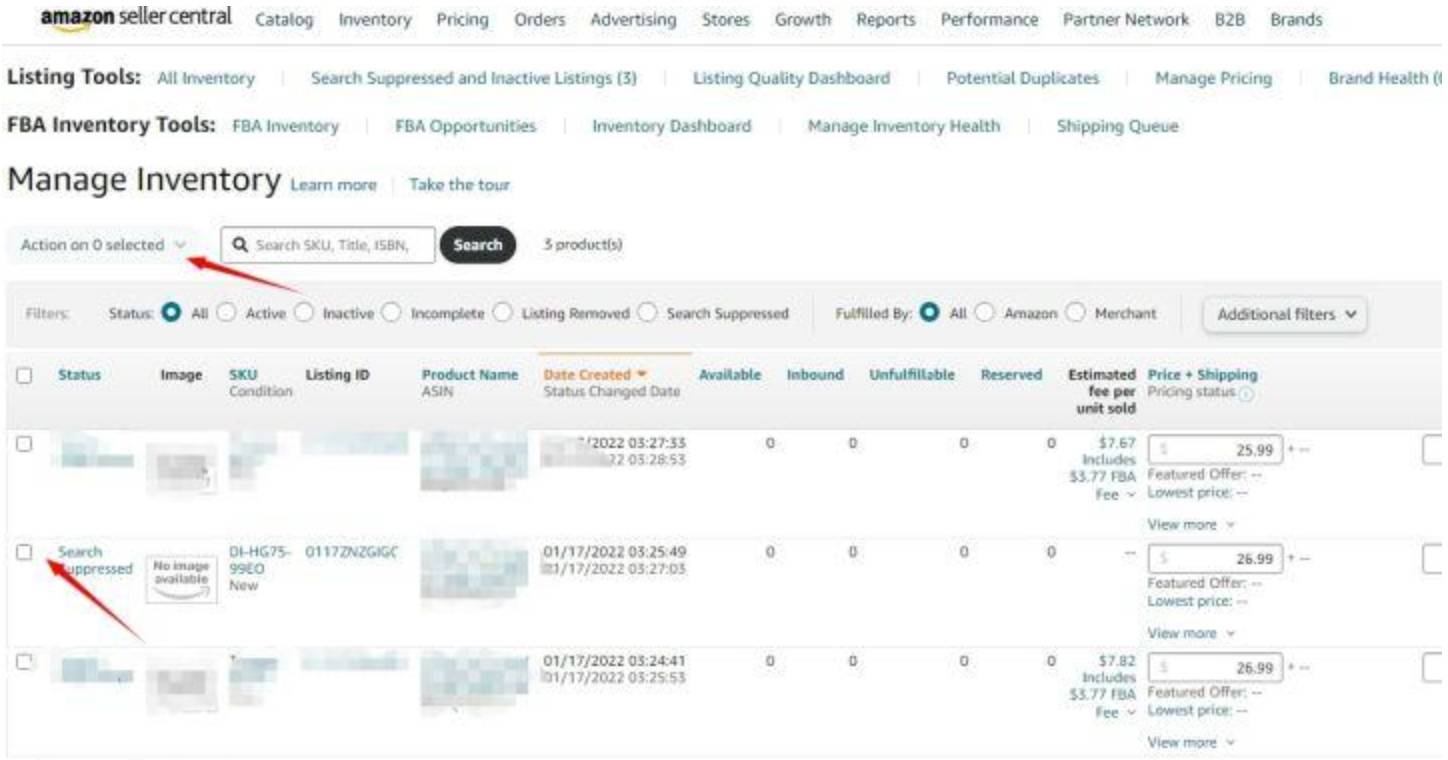Select the Active status radio button
The height and width of the screenshot is (760, 1448).
(226, 314)
